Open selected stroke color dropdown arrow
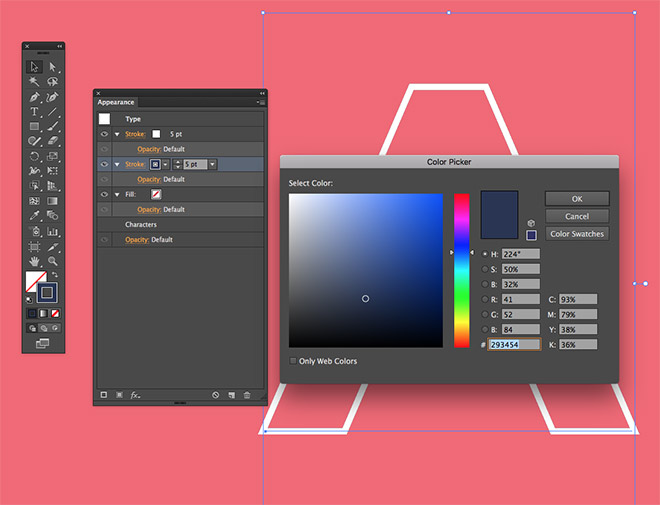 [x=166, y=164]
